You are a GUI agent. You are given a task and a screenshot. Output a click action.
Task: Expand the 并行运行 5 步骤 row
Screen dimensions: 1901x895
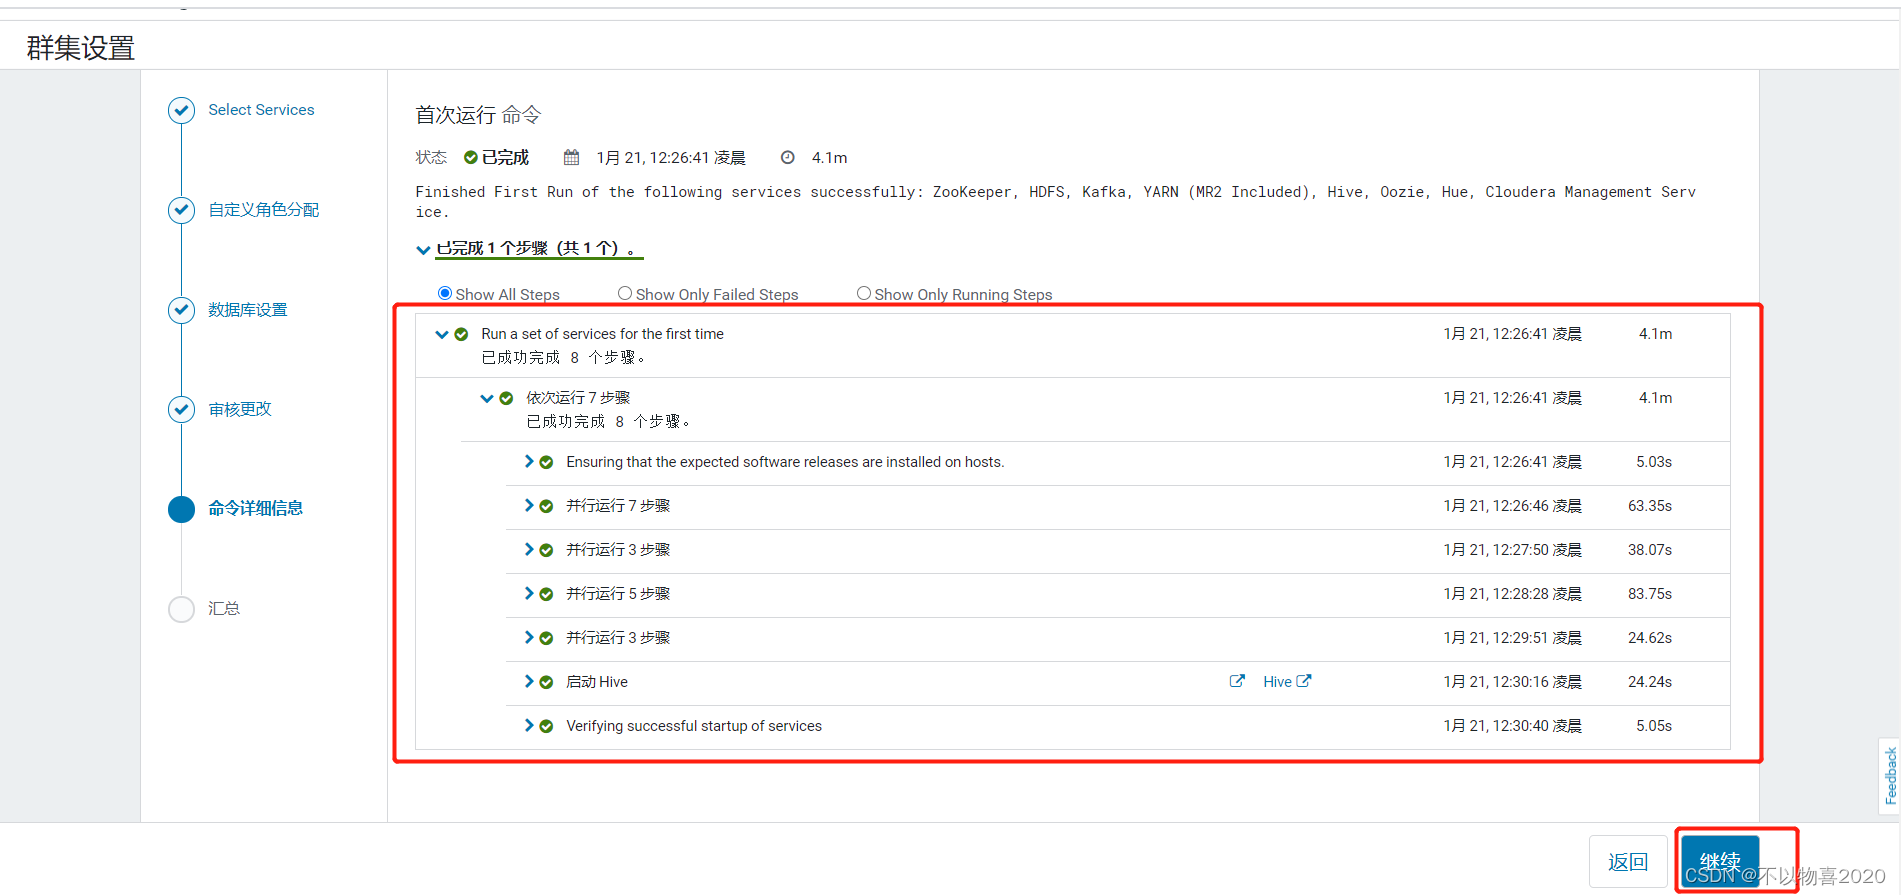coord(529,593)
